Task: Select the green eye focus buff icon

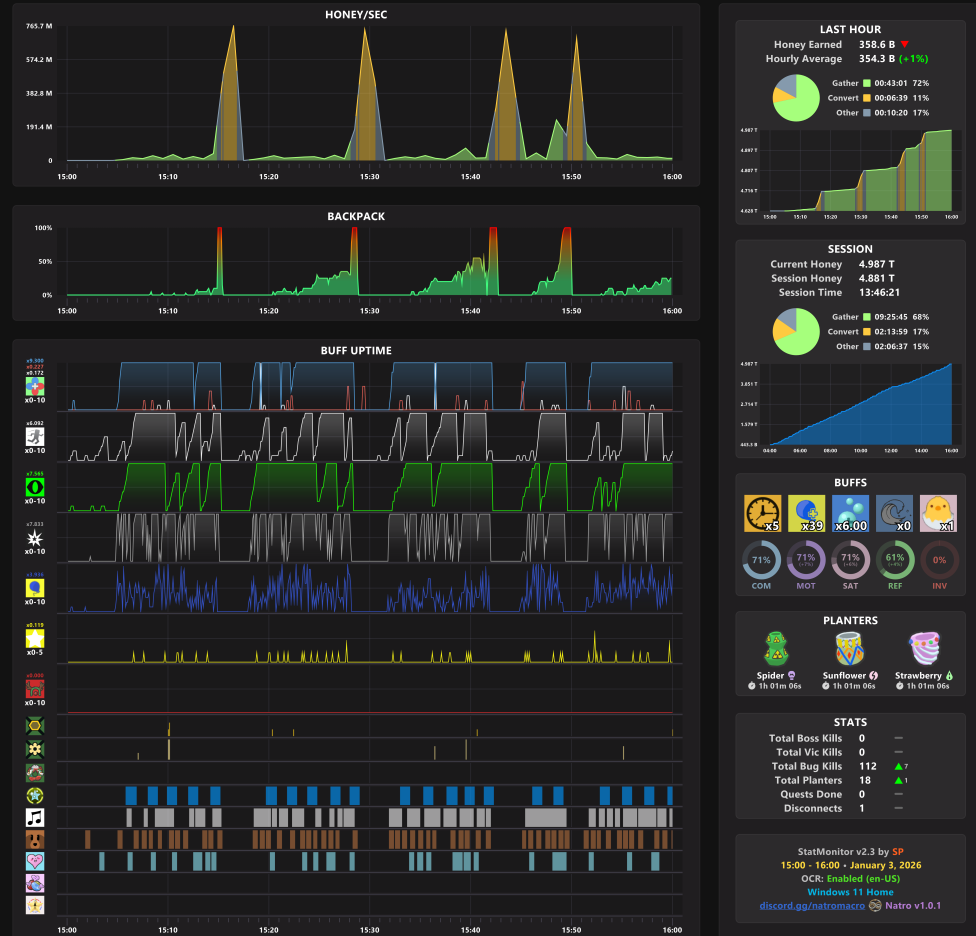Action: pos(35,487)
